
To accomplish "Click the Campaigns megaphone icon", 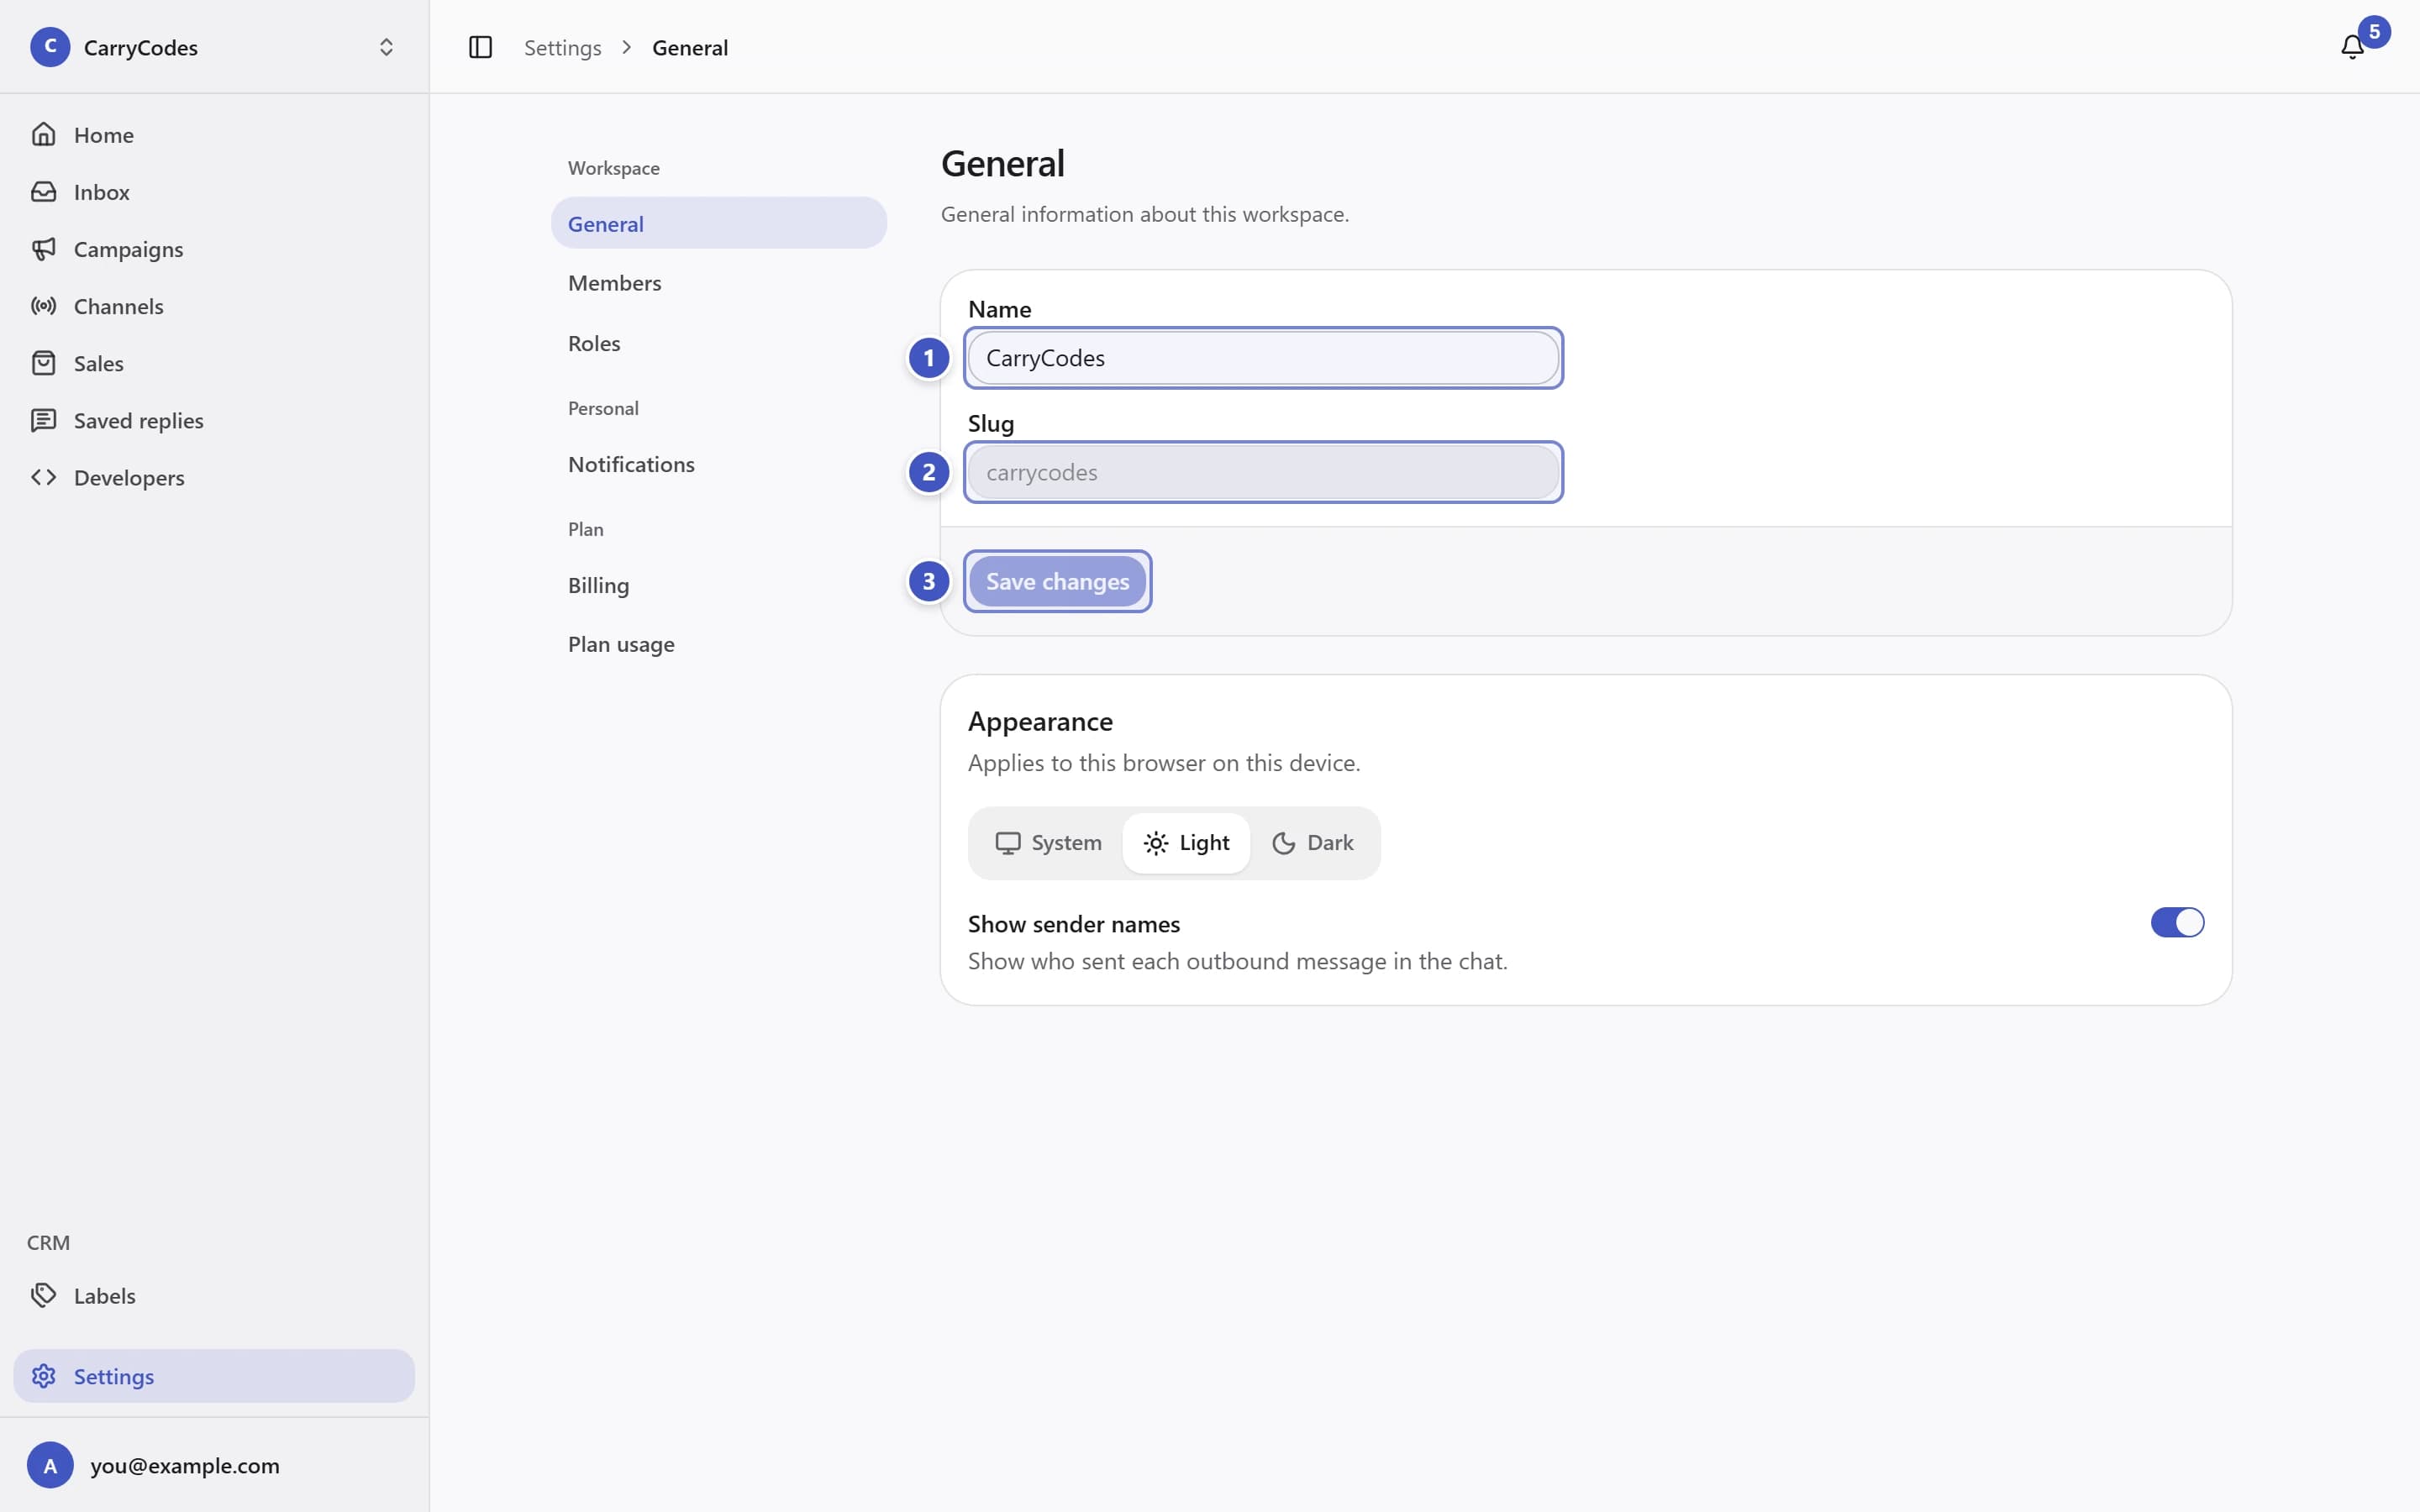I will click(x=43, y=248).
